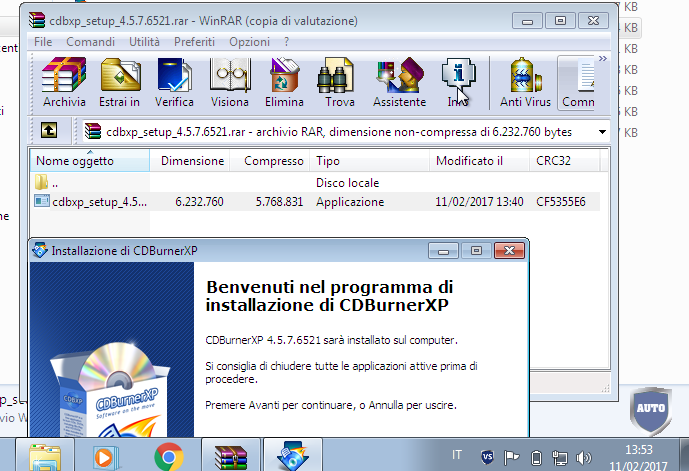Open Google Chrome from the taskbar
The image size is (689, 471).
click(x=169, y=457)
